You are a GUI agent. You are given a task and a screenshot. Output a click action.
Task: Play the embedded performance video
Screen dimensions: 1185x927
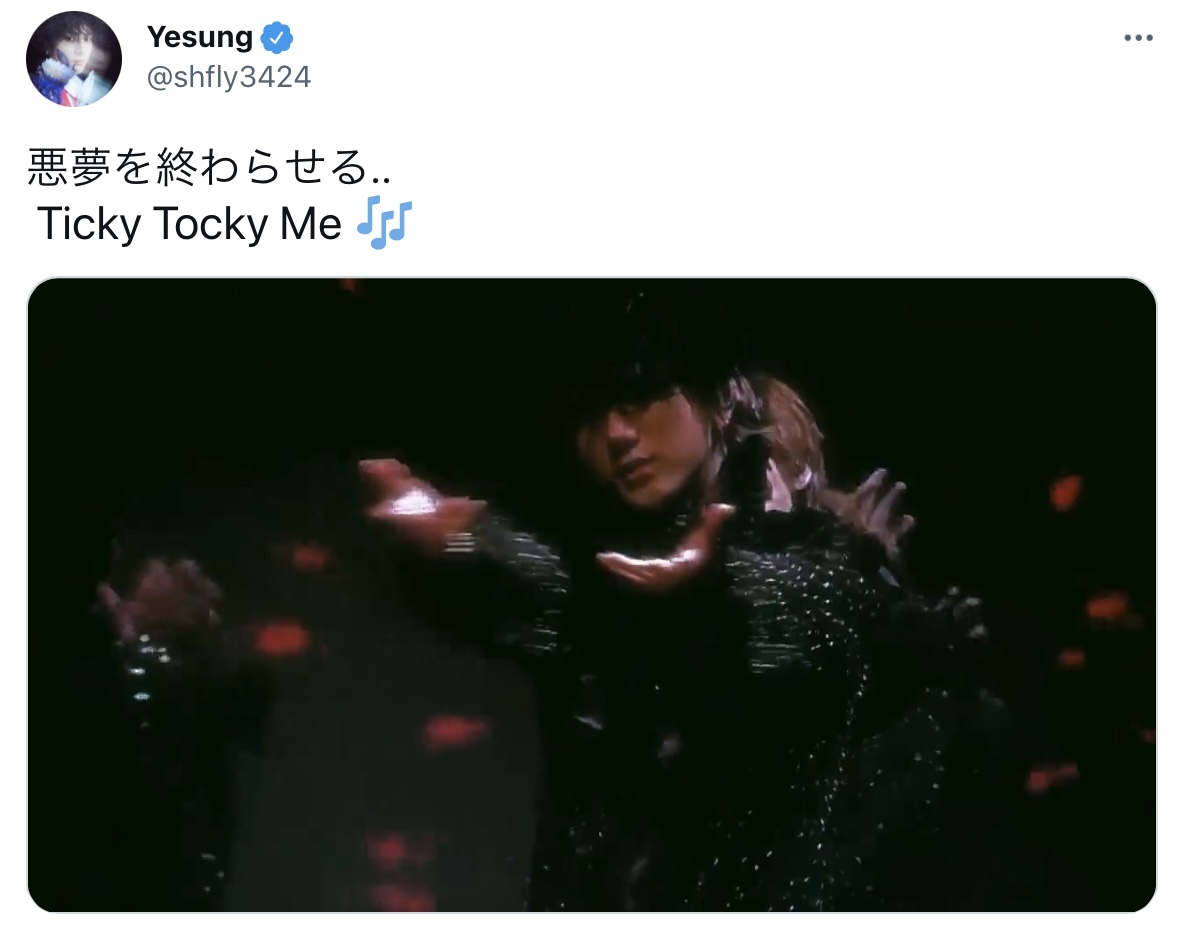click(592, 595)
